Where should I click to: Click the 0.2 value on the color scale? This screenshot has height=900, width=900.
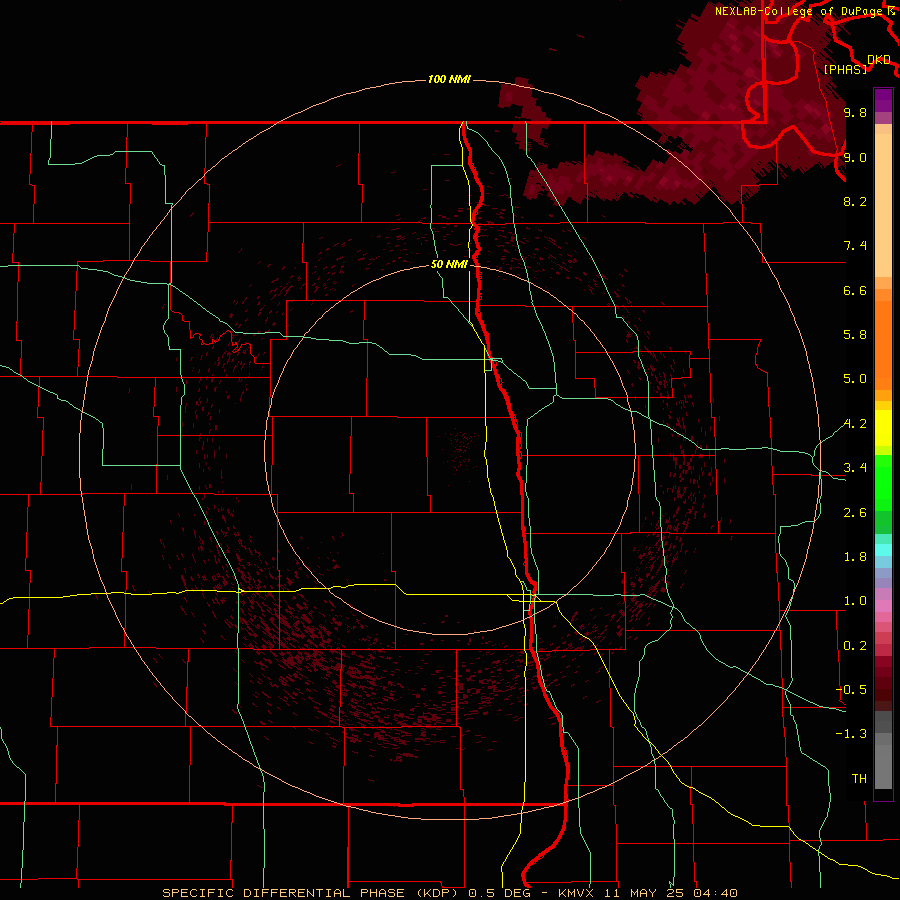coord(855,646)
